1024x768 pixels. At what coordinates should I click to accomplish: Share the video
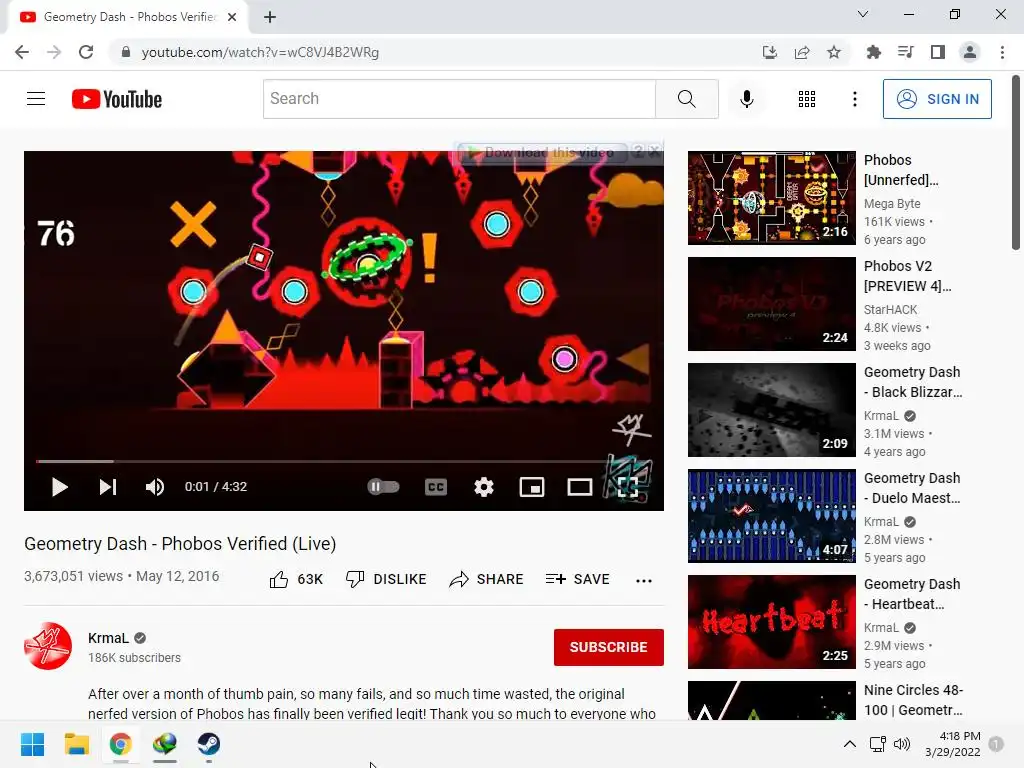point(487,579)
